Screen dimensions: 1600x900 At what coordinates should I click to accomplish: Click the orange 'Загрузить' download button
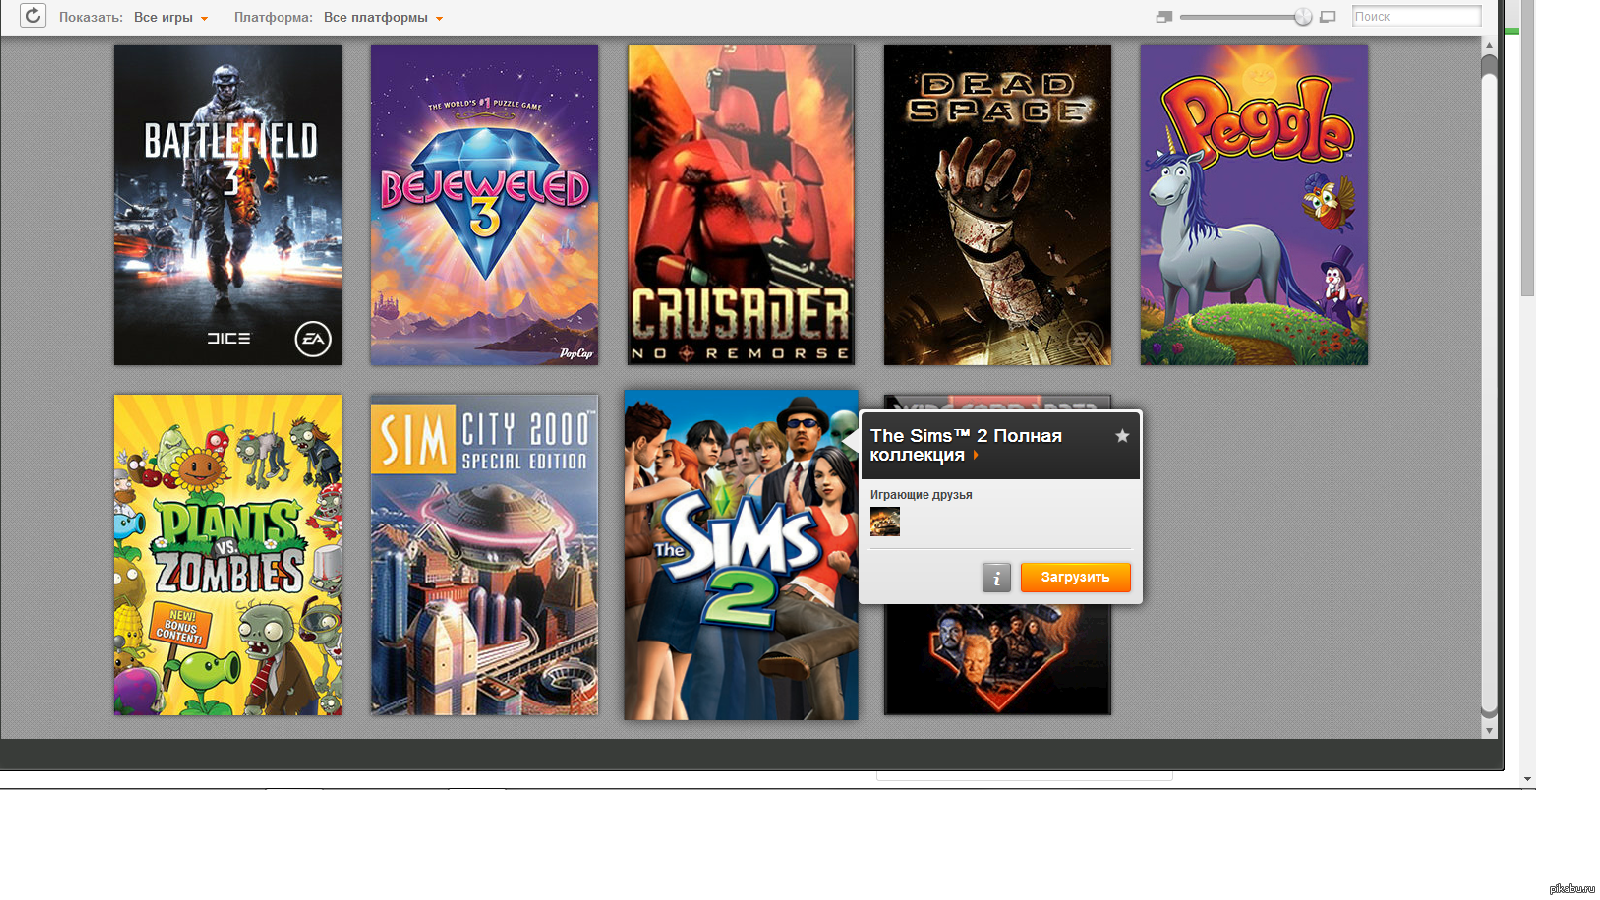[1076, 577]
